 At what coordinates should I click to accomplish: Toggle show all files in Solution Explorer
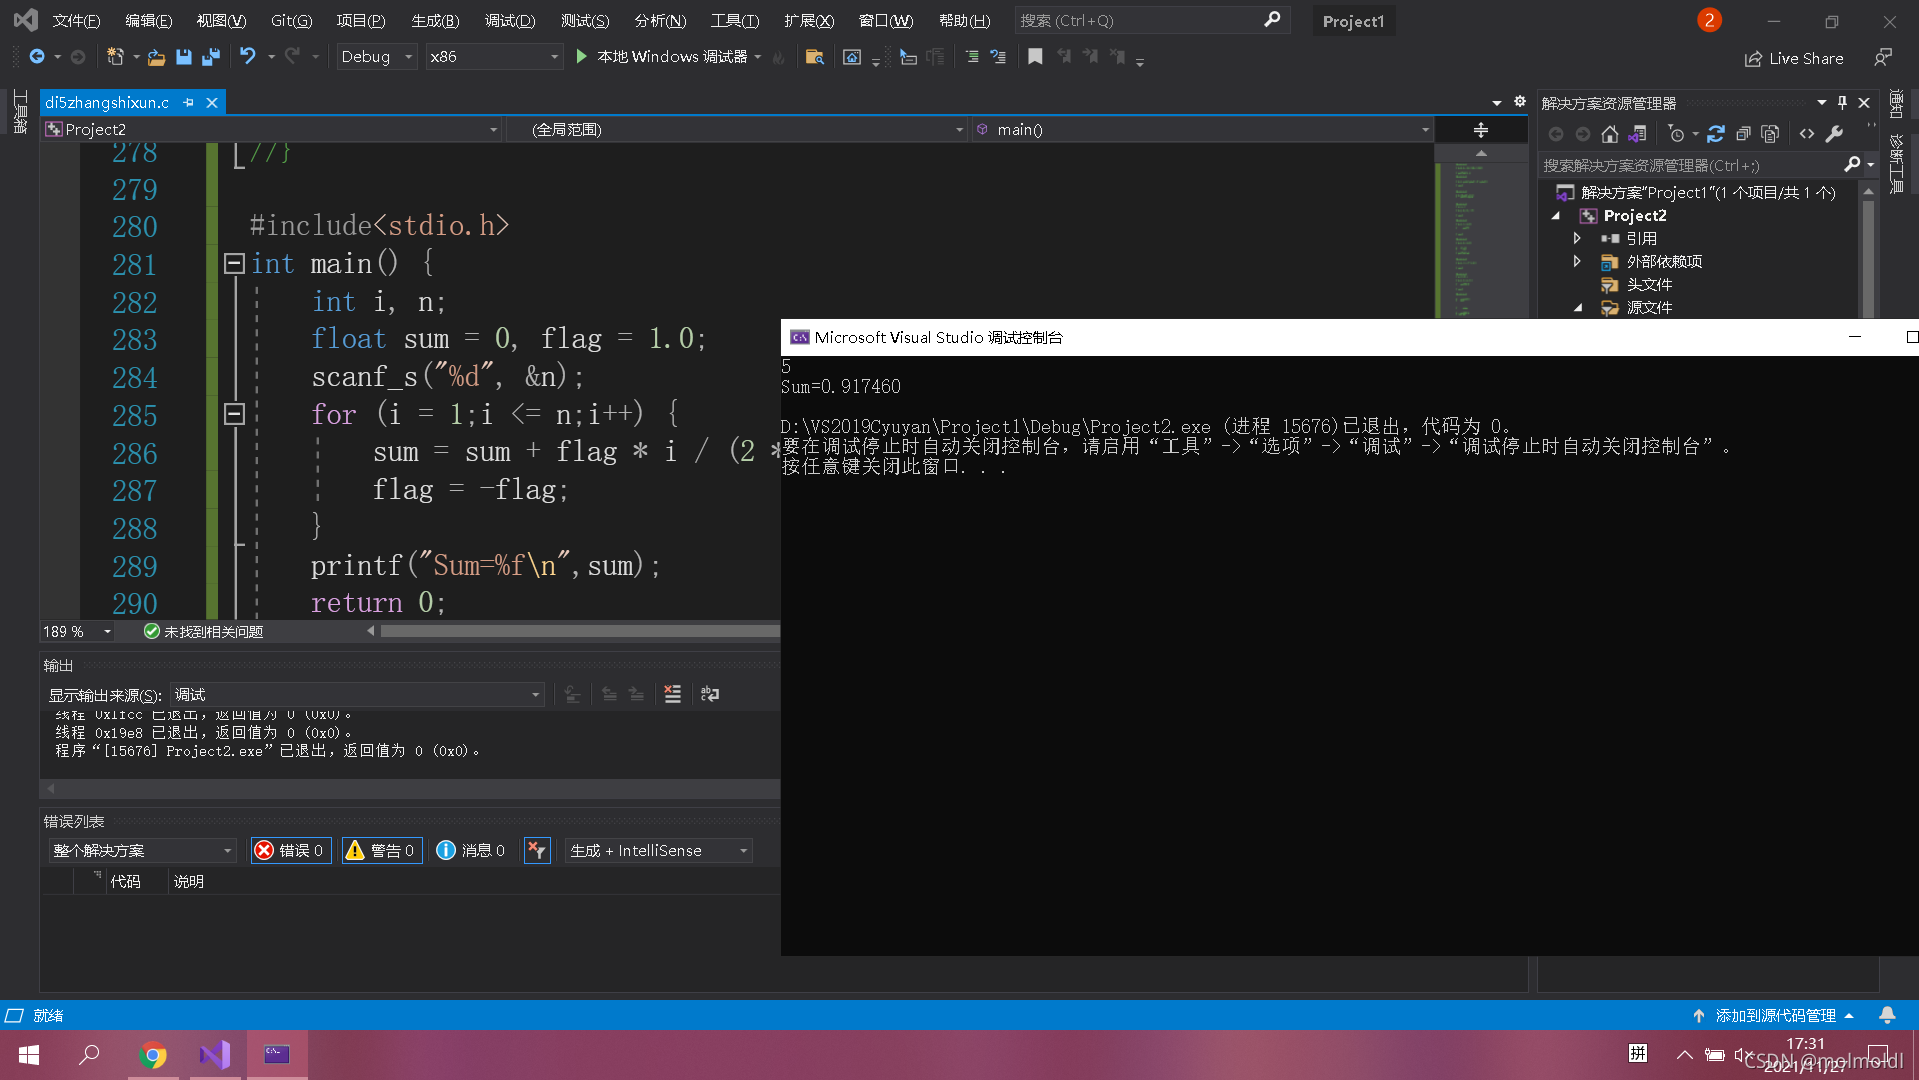1770,134
